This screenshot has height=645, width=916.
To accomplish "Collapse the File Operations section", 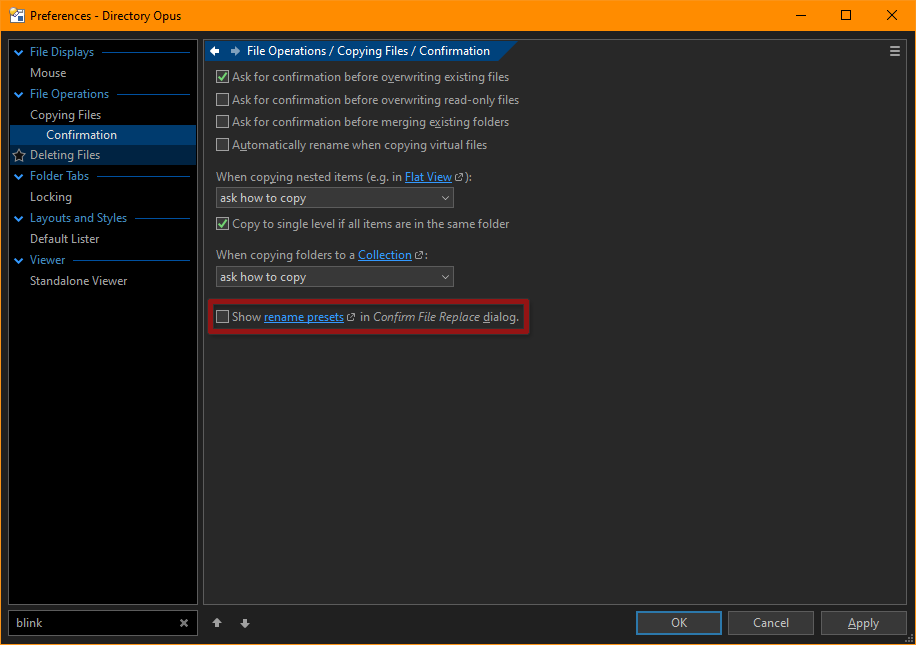I will [x=19, y=95].
